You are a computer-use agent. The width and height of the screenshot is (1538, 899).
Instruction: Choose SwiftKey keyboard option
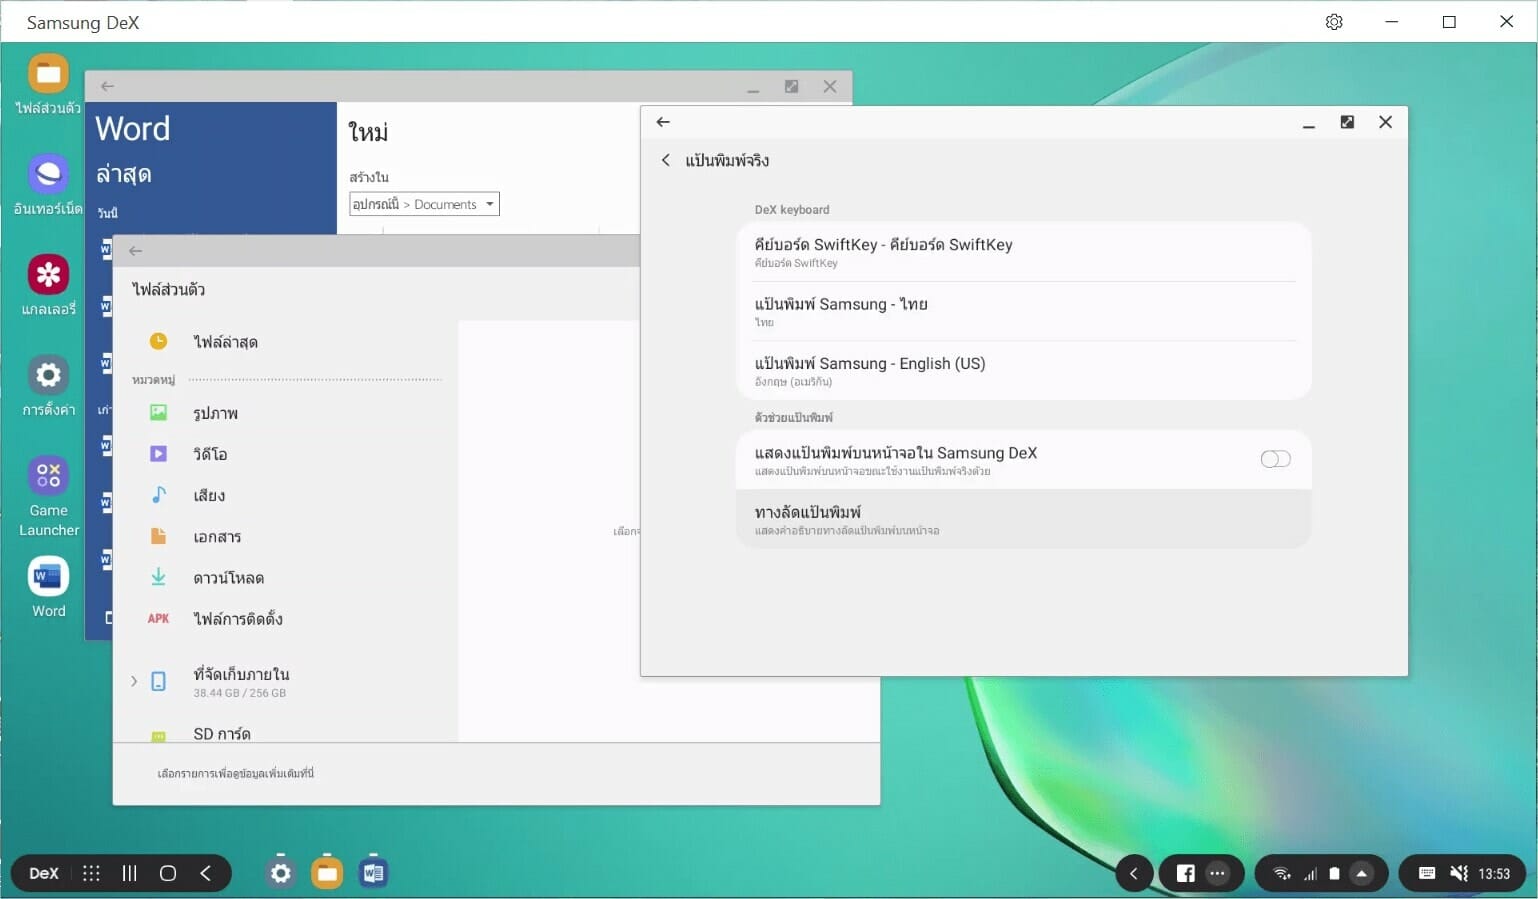pyautogui.click(x=1023, y=252)
